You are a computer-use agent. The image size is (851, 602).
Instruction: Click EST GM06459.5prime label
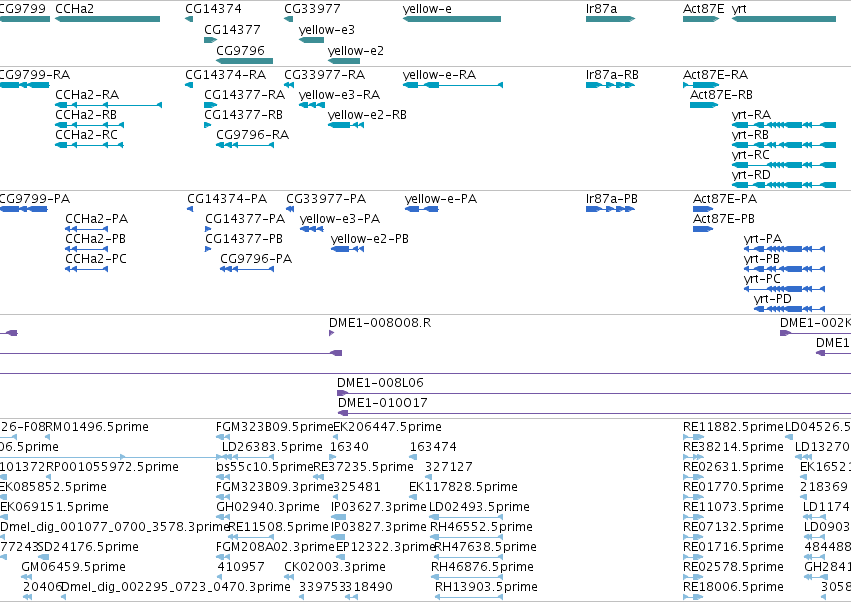[x=73, y=567]
